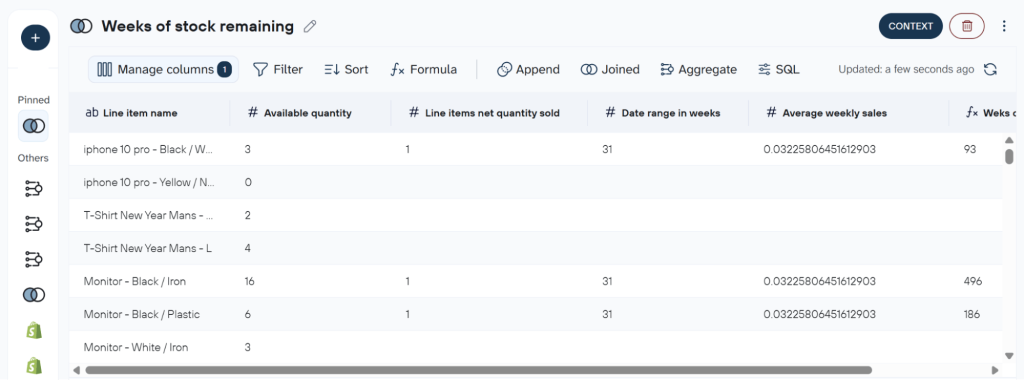This screenshot has width=1024, height=380.
Task: Click the Updated a few seconds ago text
Action: (906, 69)
